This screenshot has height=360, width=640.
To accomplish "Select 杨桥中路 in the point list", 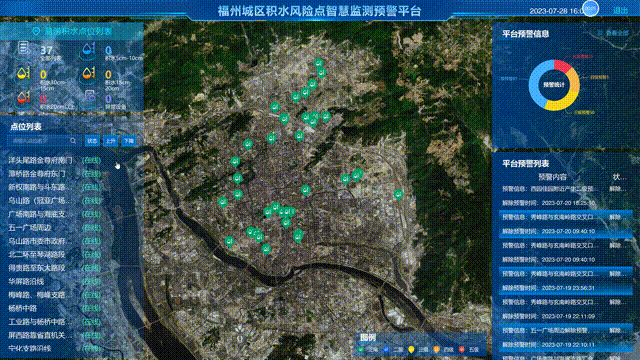I will (x=23, y=308).
